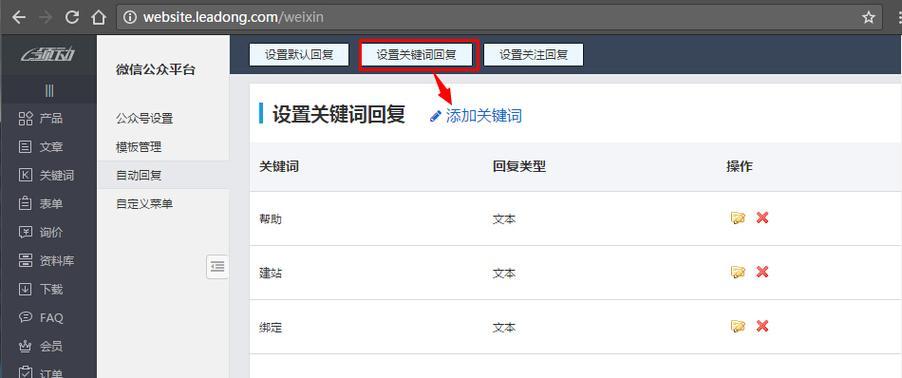Click the 产品 grid icon
Viewport: 902px width, 378px height.
coord(25,119)
